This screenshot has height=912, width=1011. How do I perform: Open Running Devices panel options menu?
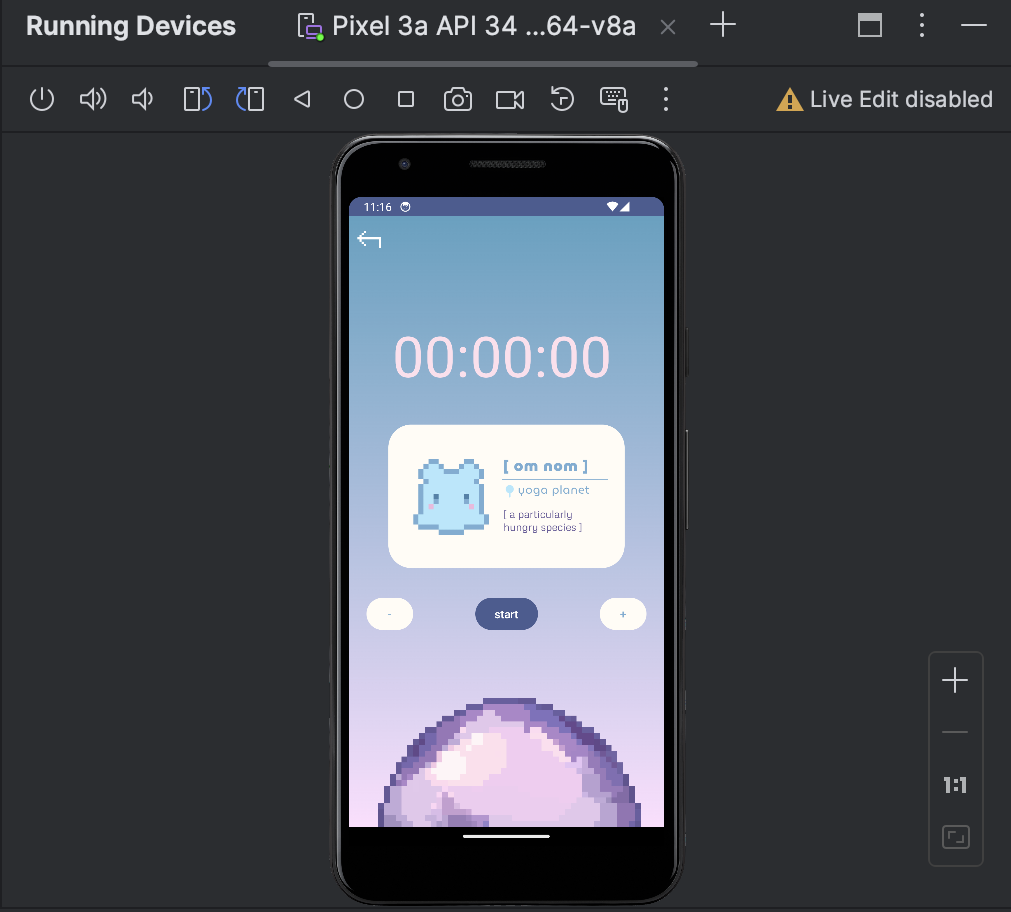(x=922, y=25)
